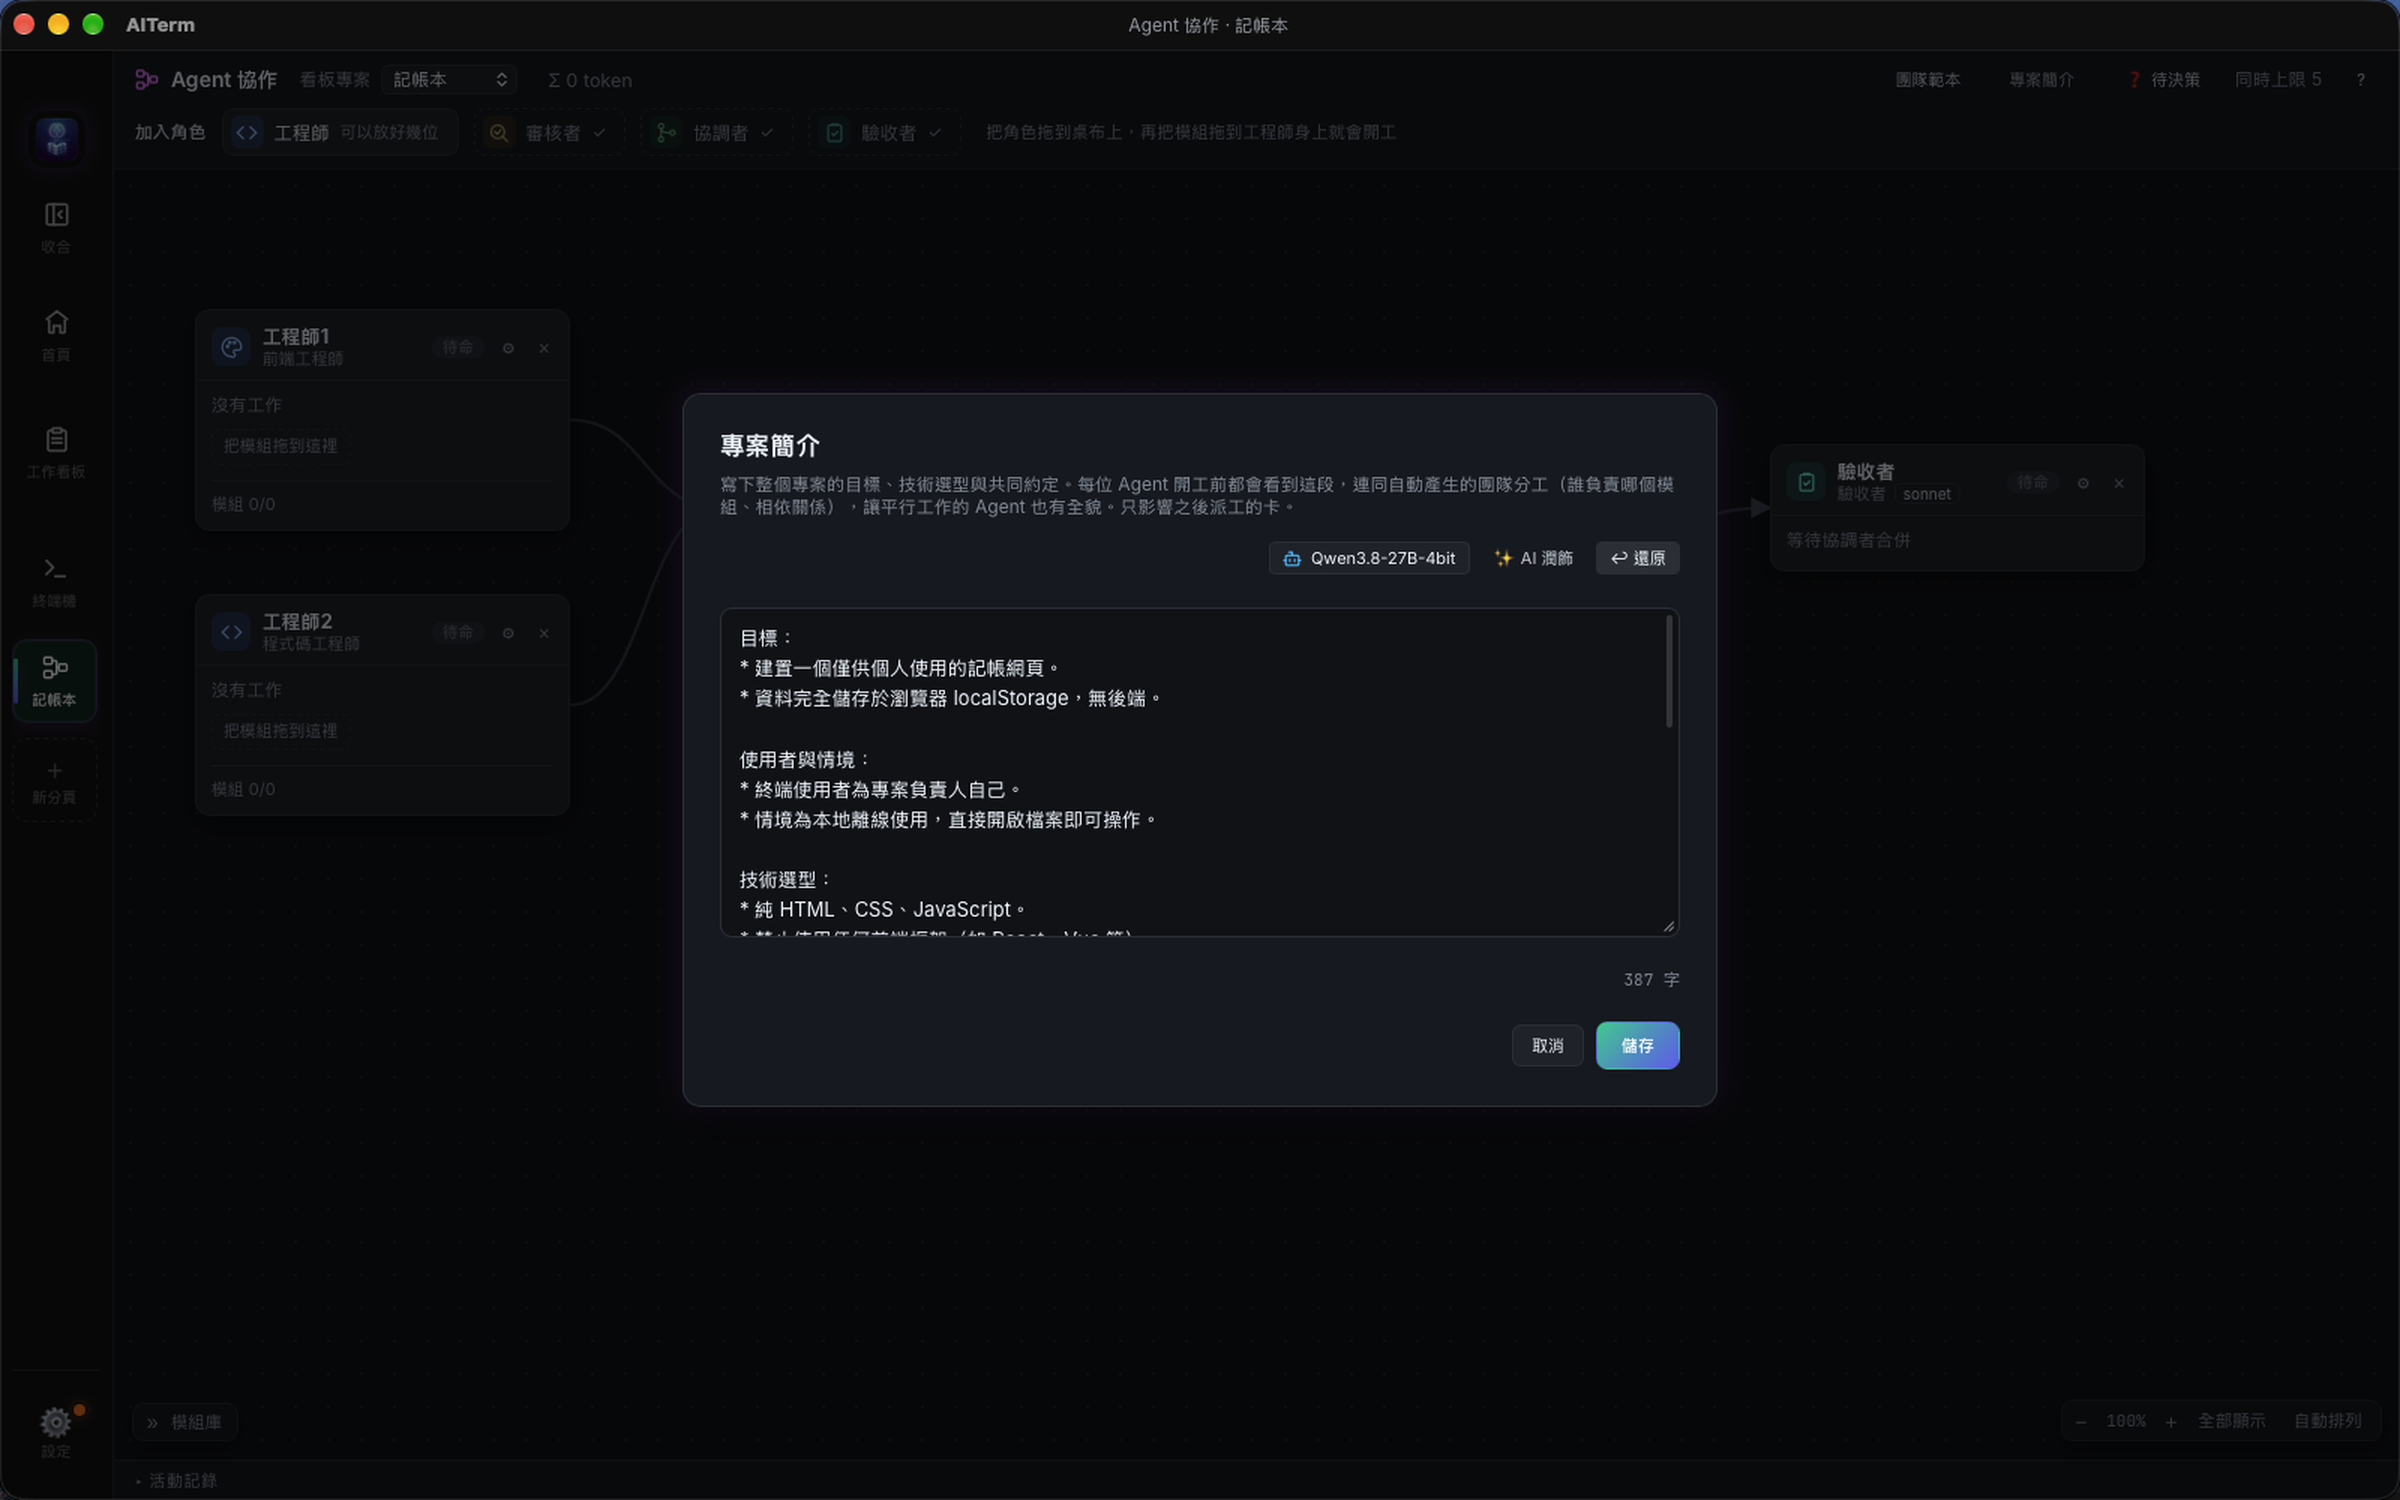This screenshot has height=1500, width=2400.
Task: Click the code icon on 工程師2 card
Action: 231,632
